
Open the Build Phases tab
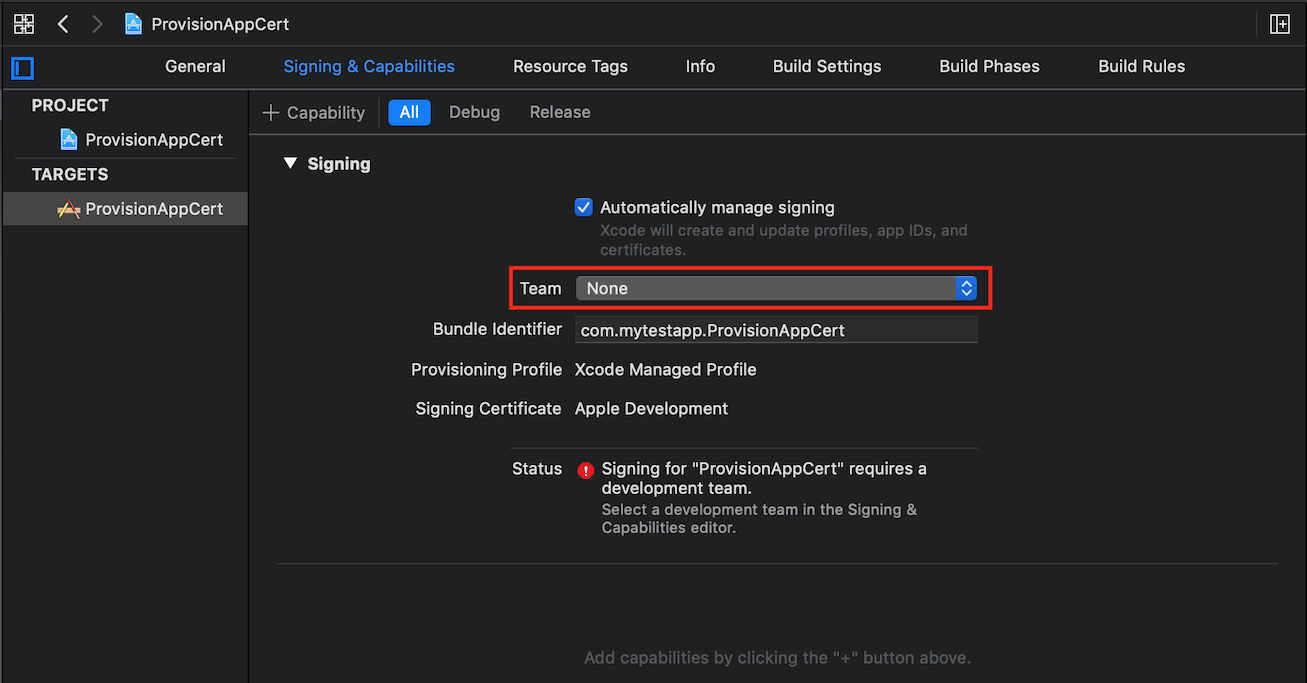[x=989, y=67]
